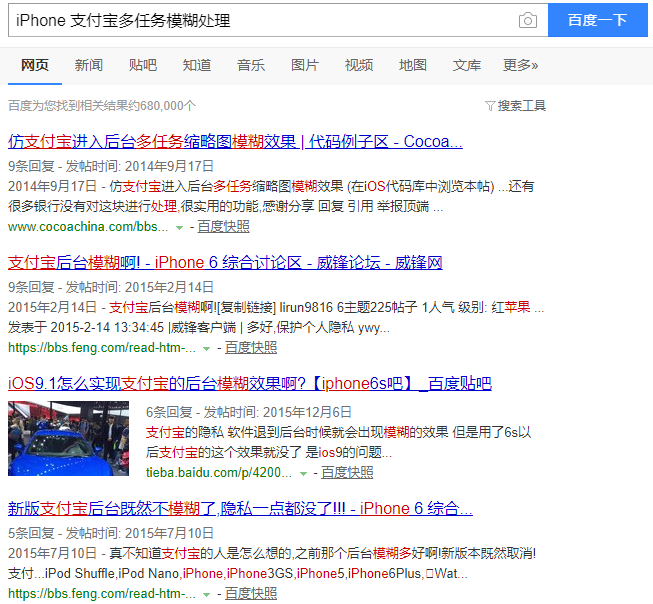Open 百度快照 for the tieba result
The image size is (653, 604).
click(x=347, y=472)
